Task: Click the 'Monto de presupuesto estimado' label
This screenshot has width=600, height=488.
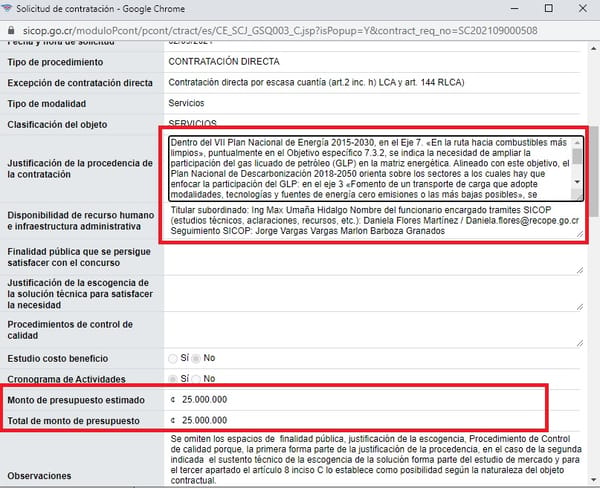Action: pyautogui.click(x=76, y=400)
